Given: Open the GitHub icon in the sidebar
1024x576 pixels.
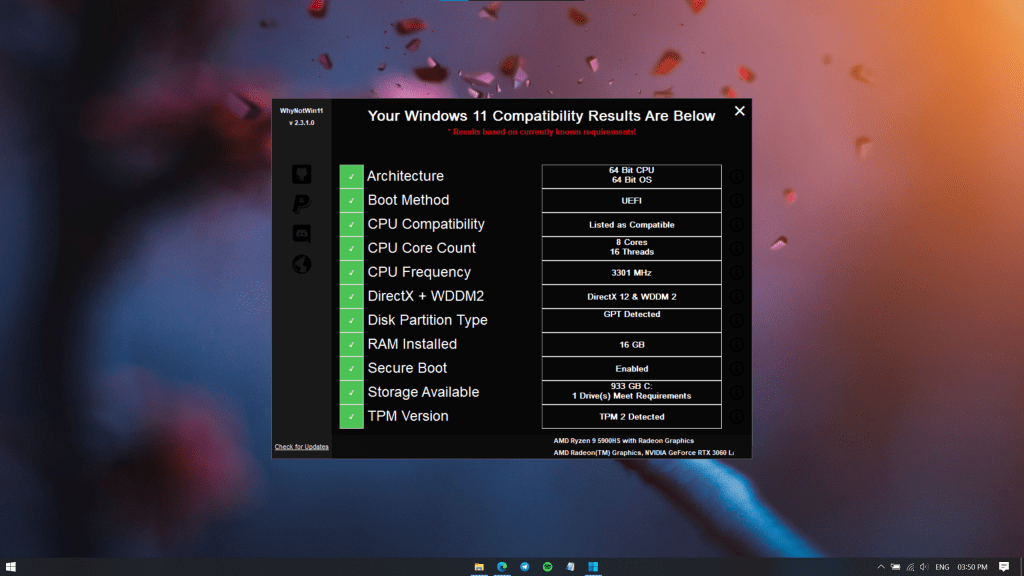Looking at the screenshot, I should click(x=301, y=174).
